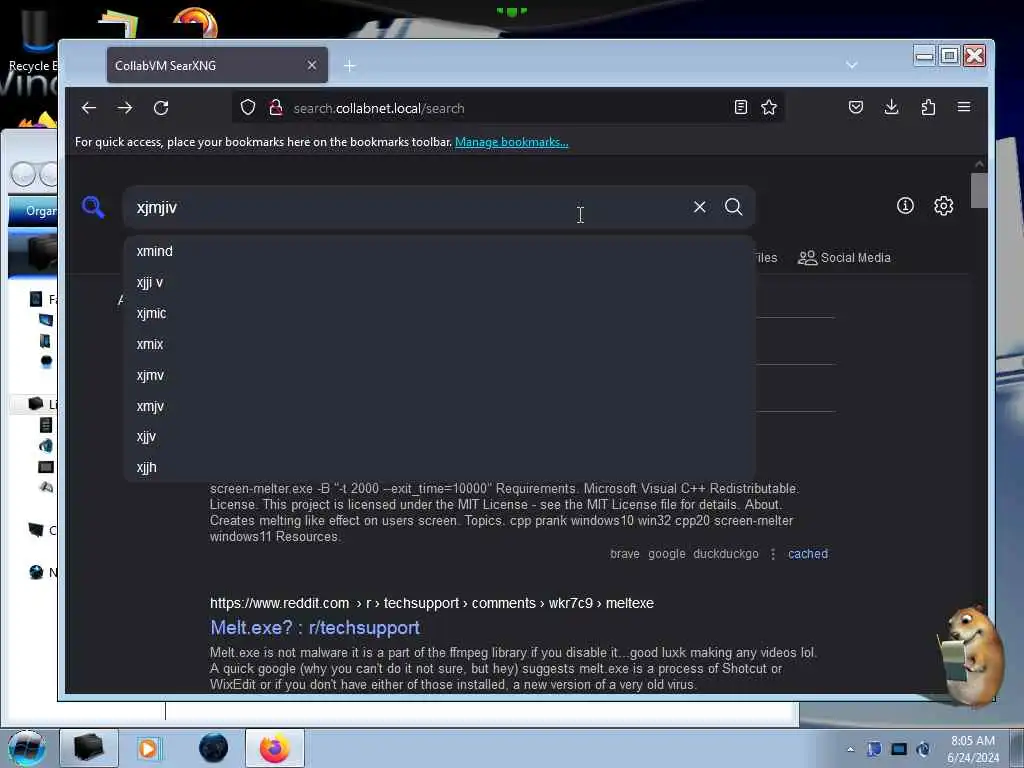Open the SearXNG preferences gear icon
Screen dimensions: 1024x768
(943, 206)
